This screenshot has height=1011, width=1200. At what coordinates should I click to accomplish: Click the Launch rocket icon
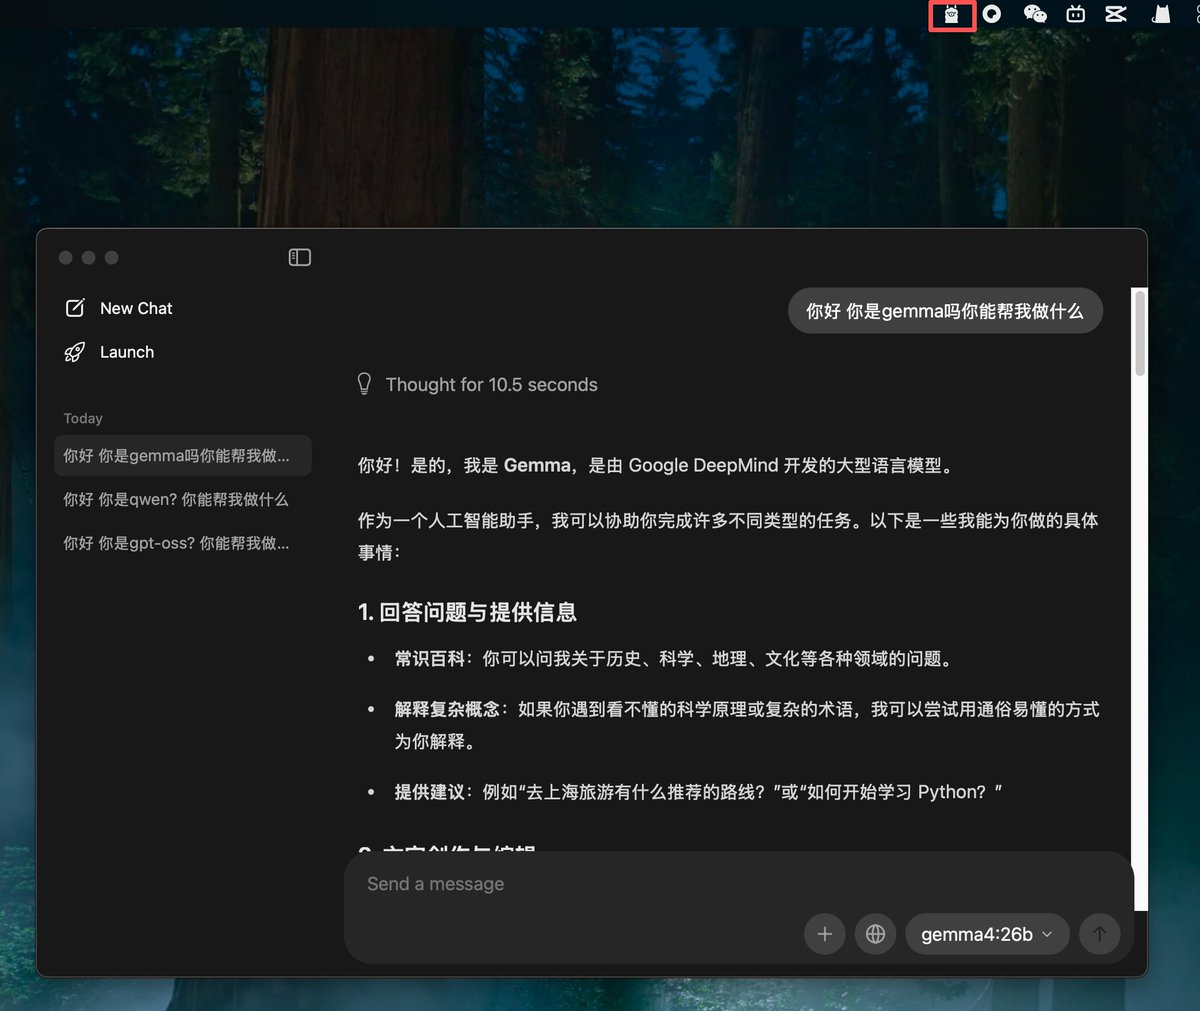(75, 352)
